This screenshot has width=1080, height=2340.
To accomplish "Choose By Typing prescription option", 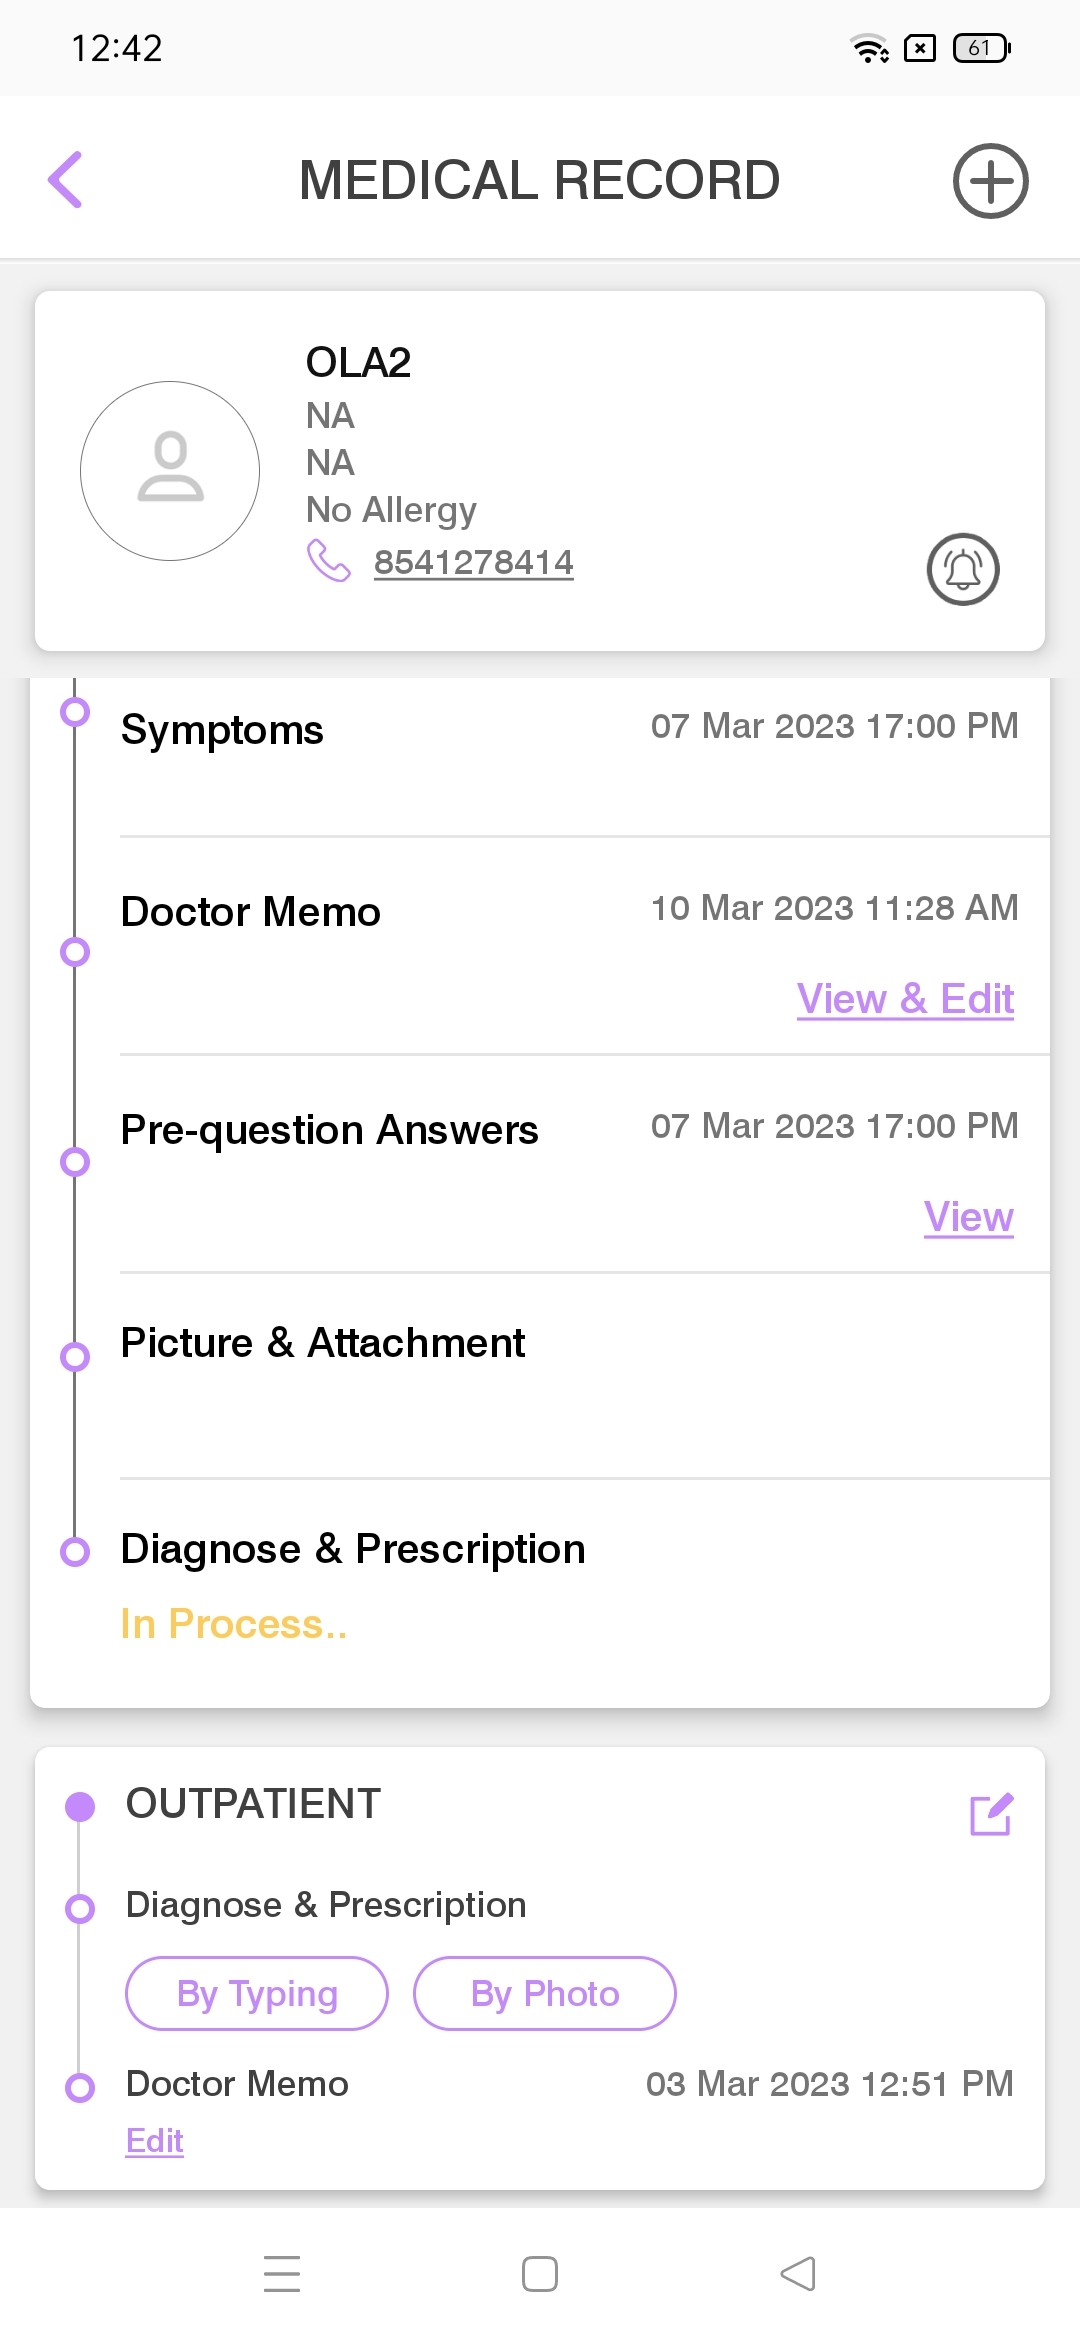I will tap(257, 1994).
